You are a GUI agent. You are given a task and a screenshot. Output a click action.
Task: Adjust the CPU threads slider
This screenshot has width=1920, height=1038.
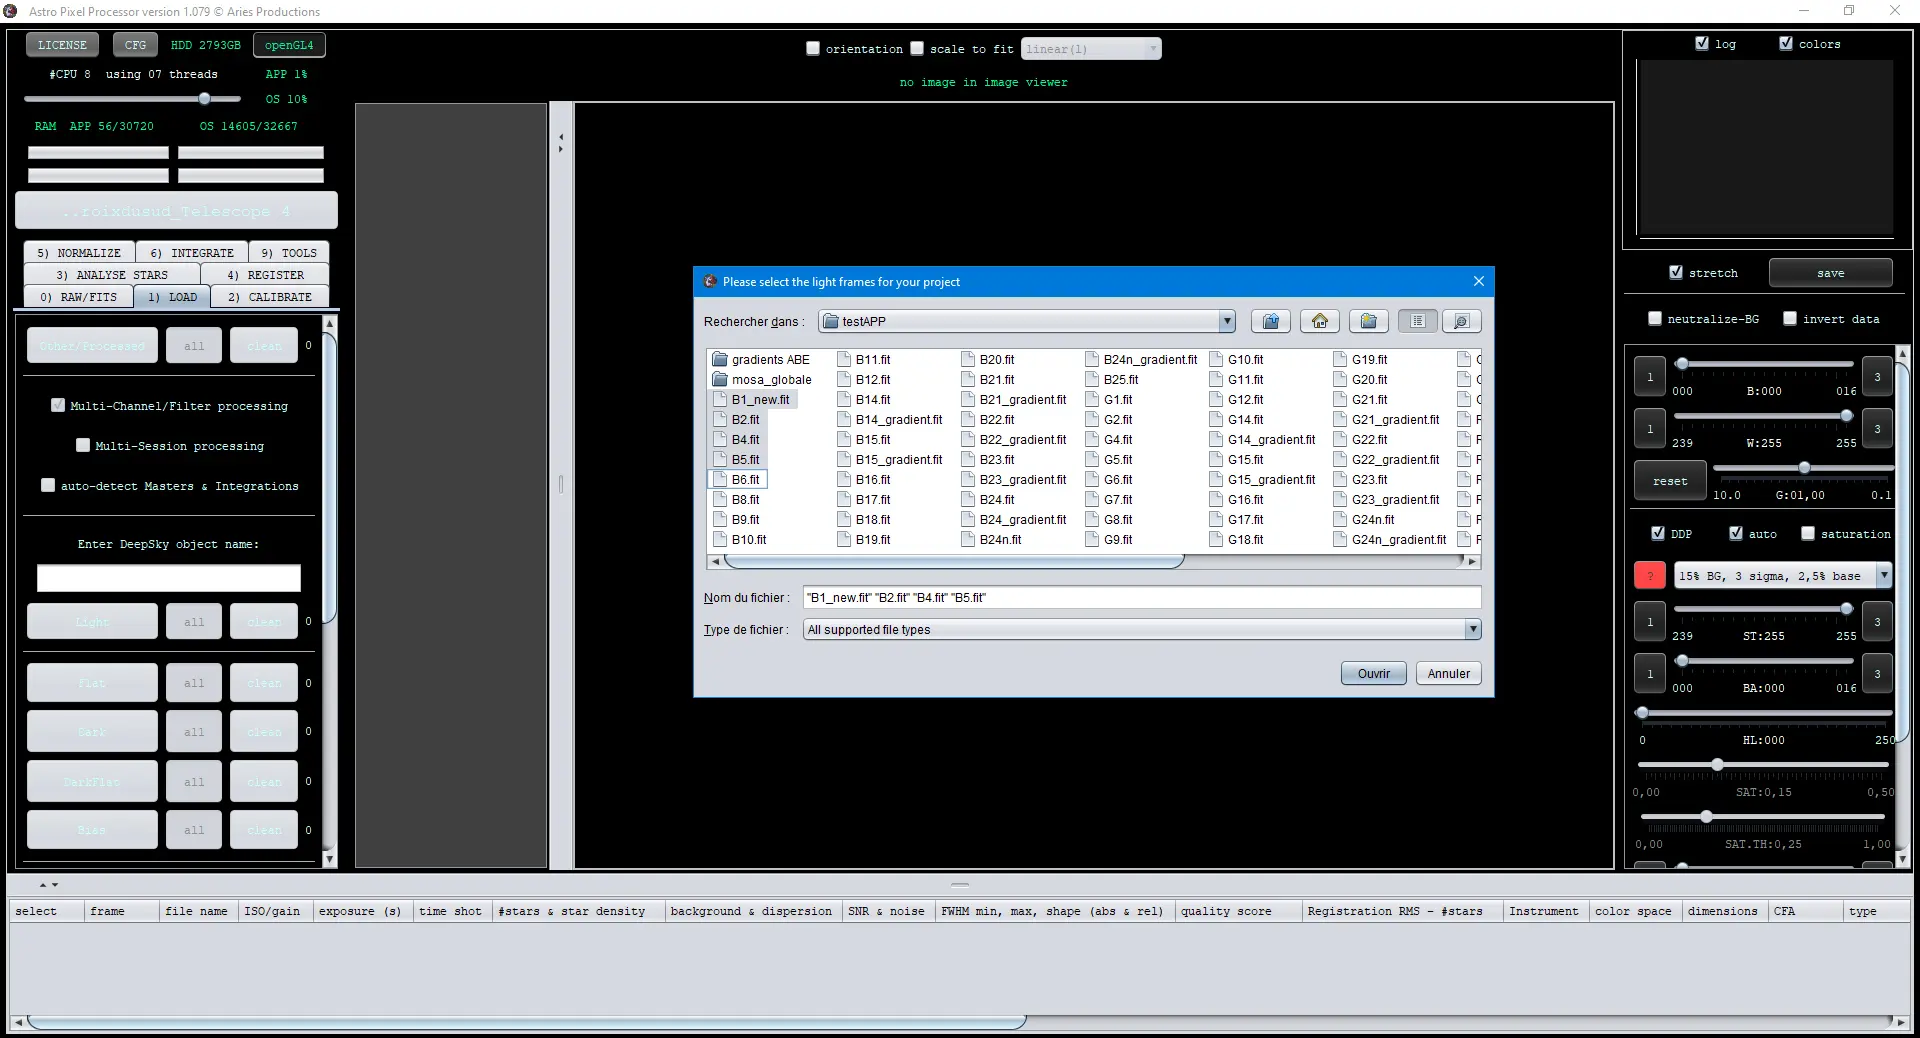[x=204, y=98]
